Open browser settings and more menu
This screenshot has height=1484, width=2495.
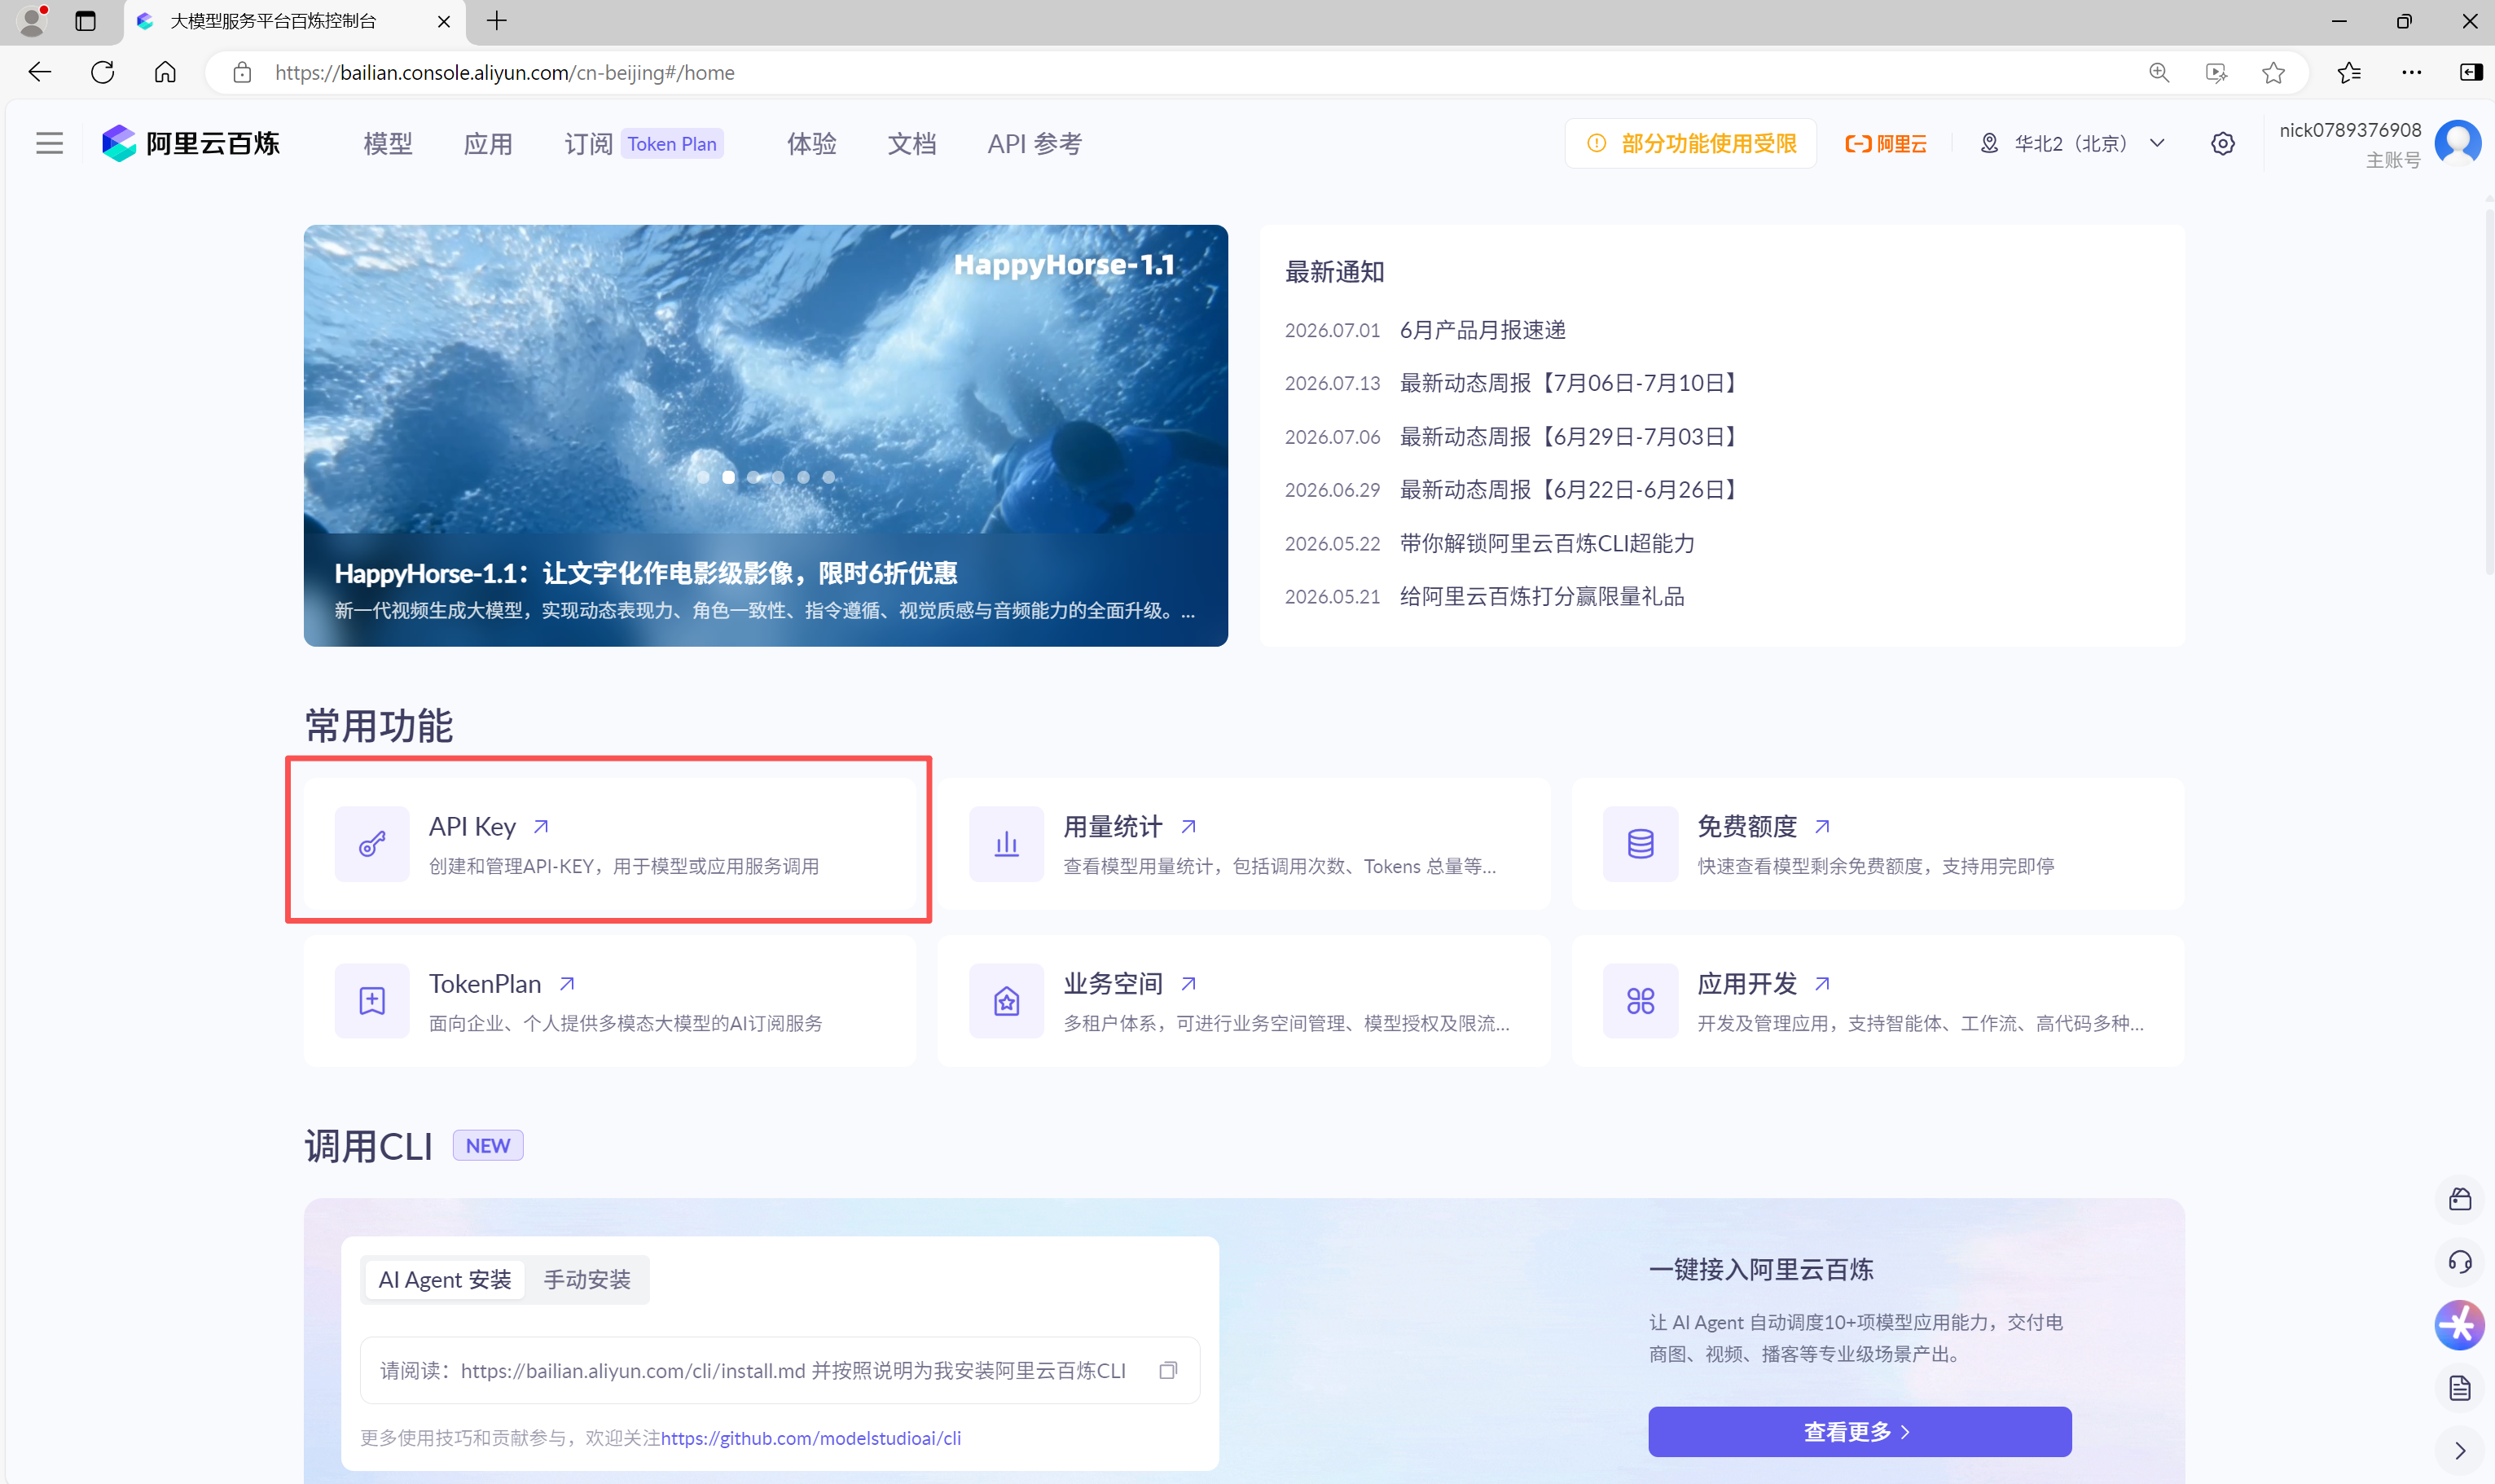pyautogui.click(x=2411, y=72)
